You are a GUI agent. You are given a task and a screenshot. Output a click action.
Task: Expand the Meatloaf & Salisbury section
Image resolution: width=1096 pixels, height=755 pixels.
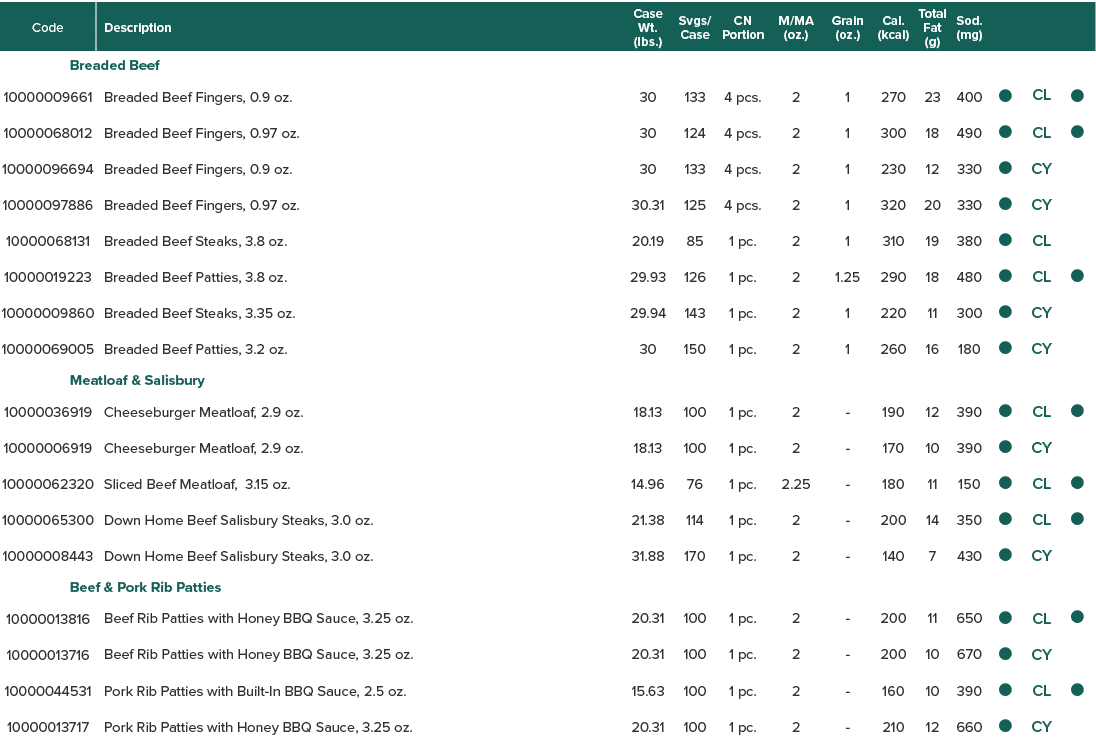tap(138, 380)
